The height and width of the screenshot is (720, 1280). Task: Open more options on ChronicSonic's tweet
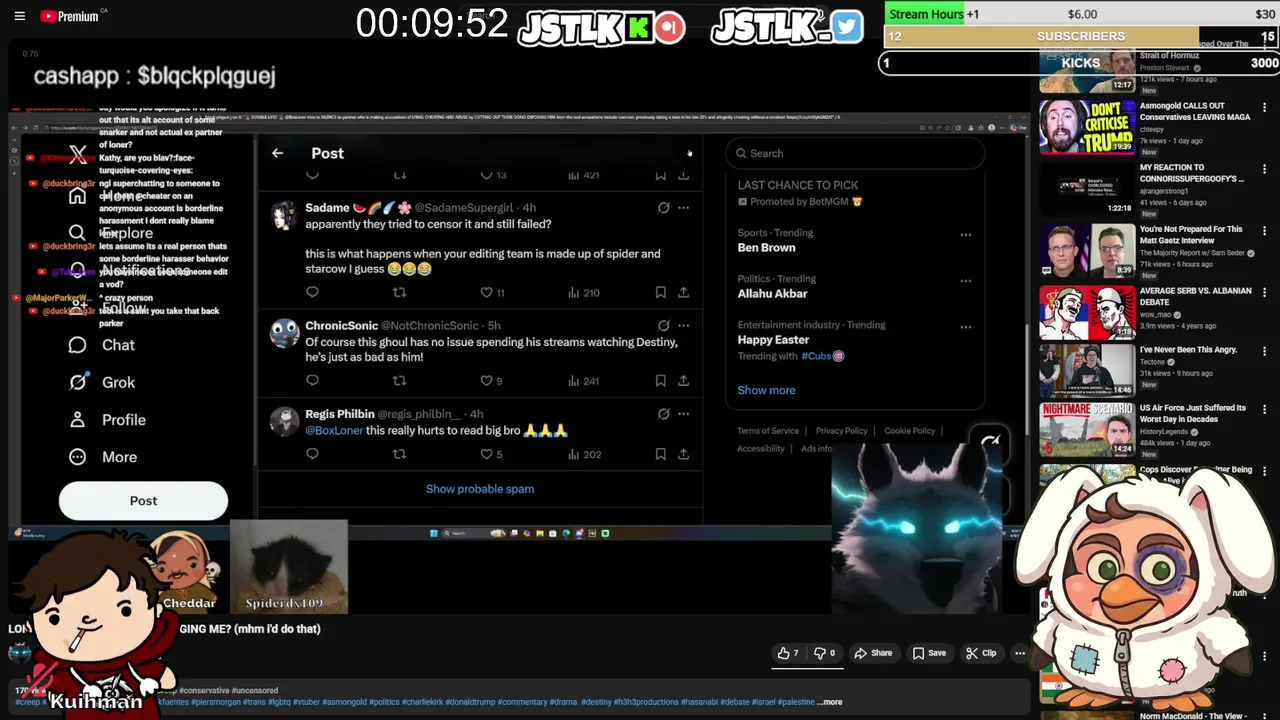coord(683,325)
